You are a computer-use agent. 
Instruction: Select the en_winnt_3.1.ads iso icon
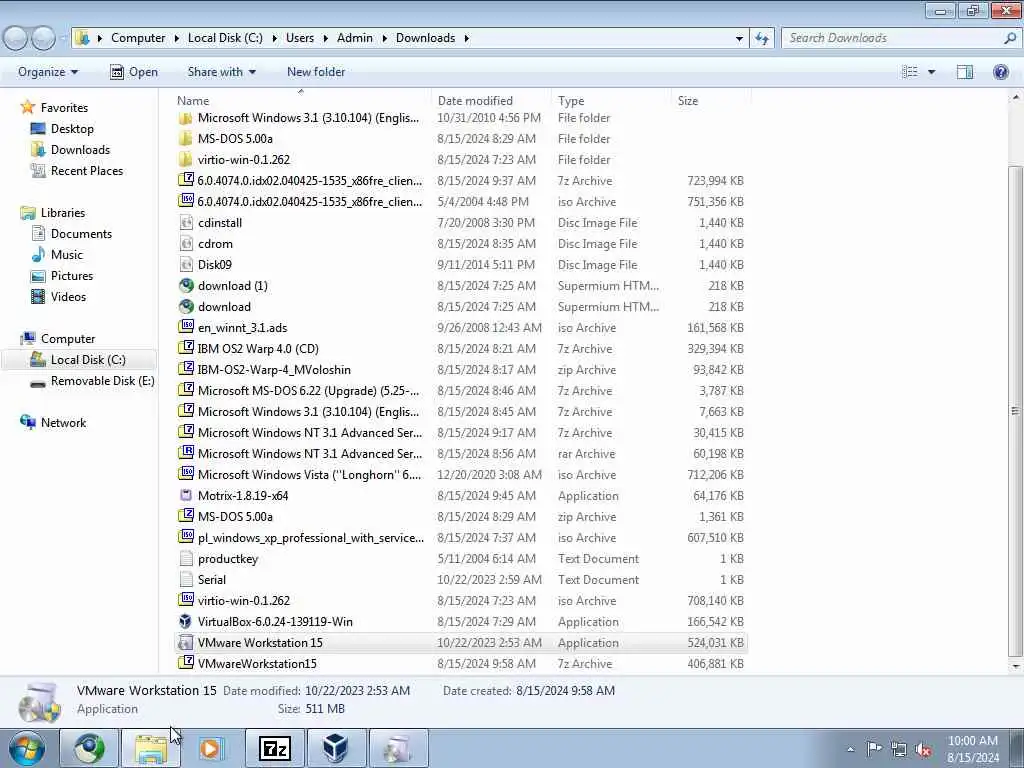pos(185,327)
